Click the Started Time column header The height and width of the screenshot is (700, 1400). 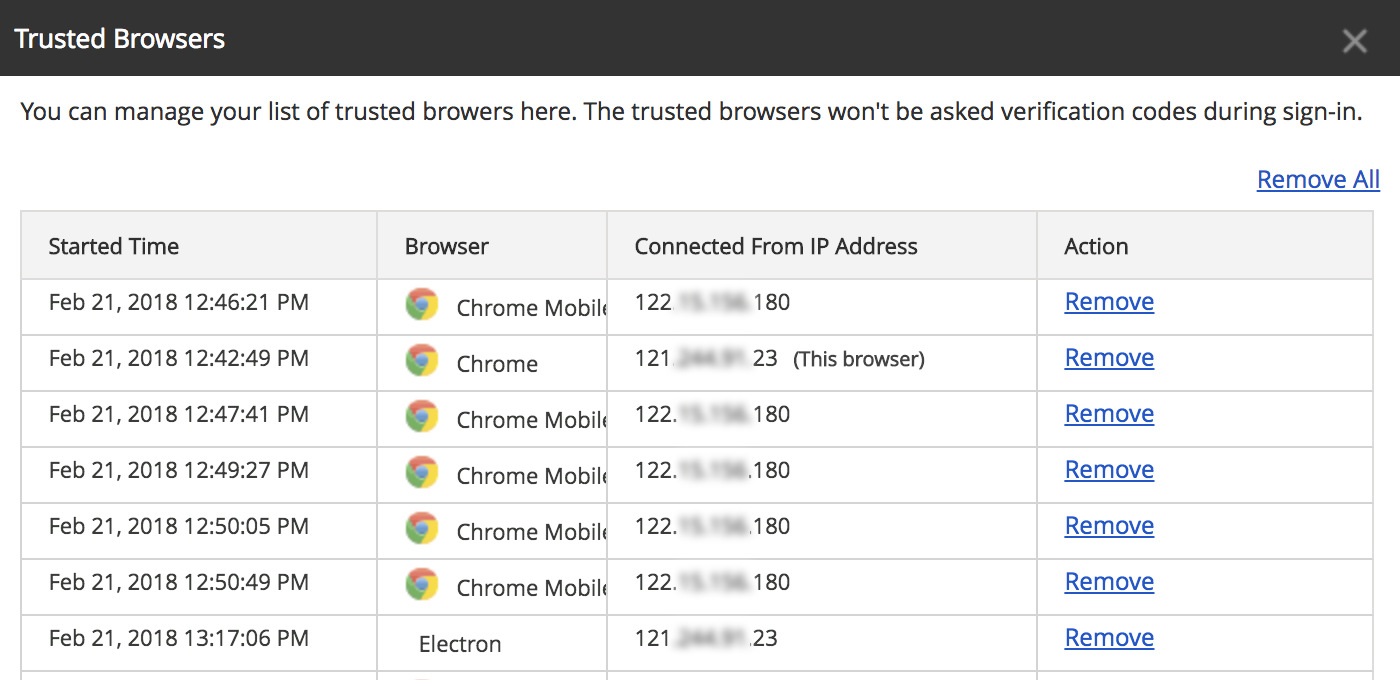114,246
